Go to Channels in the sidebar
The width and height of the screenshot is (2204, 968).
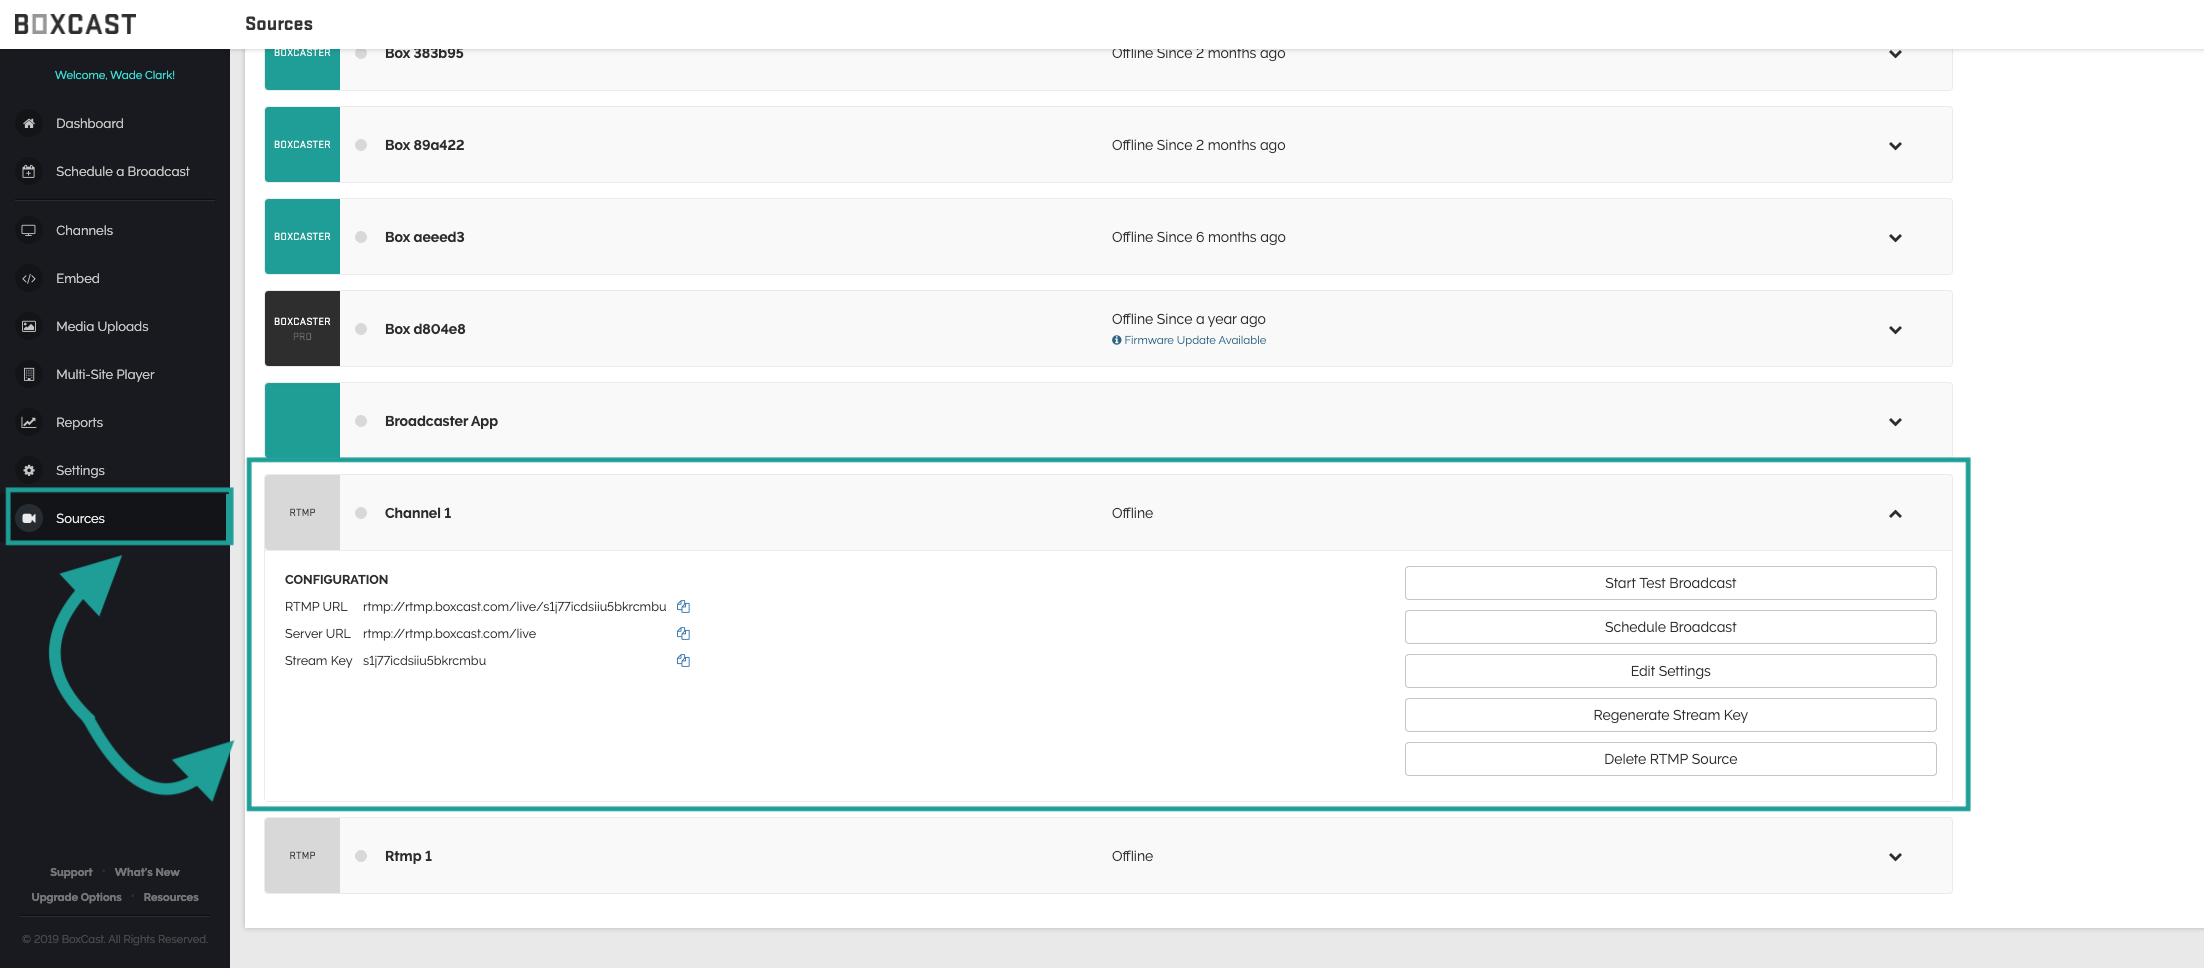tap(84, 231)
